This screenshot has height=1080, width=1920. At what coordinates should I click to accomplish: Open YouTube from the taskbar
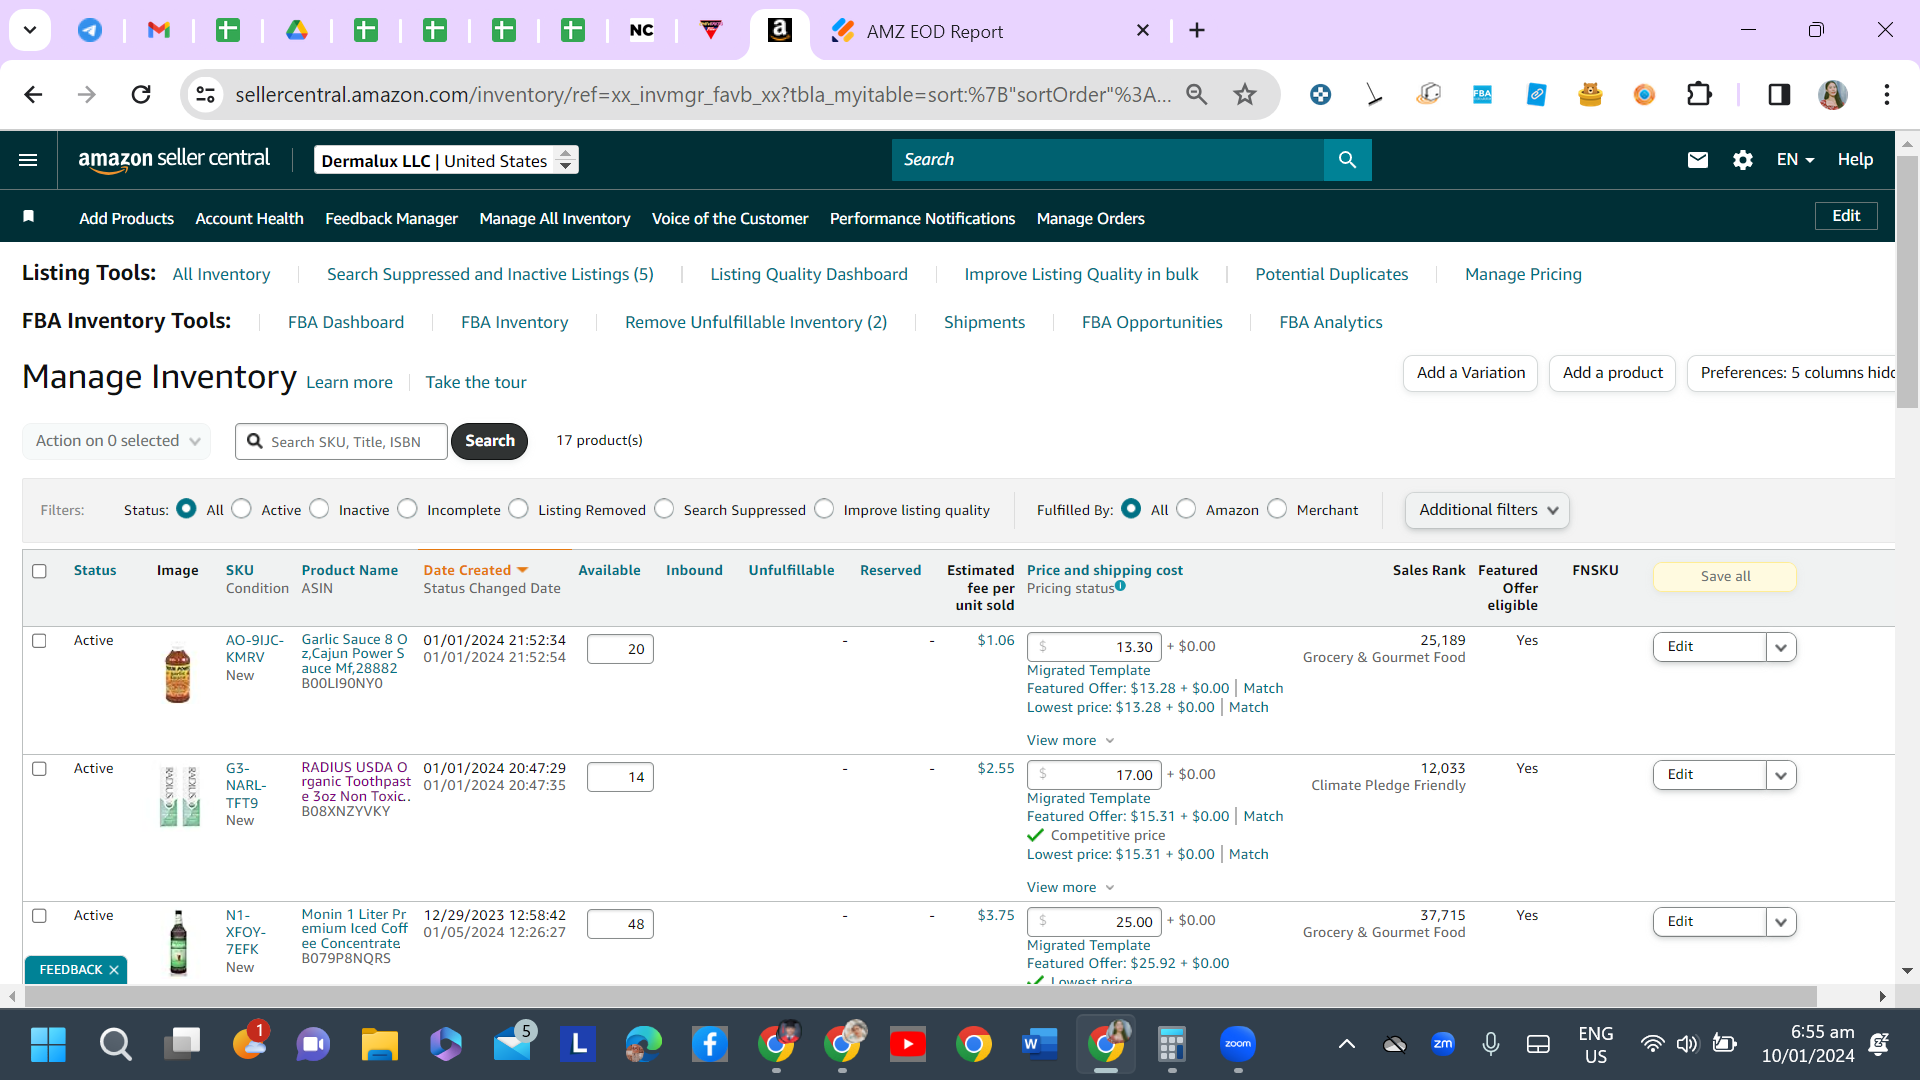coord(907,1045)
